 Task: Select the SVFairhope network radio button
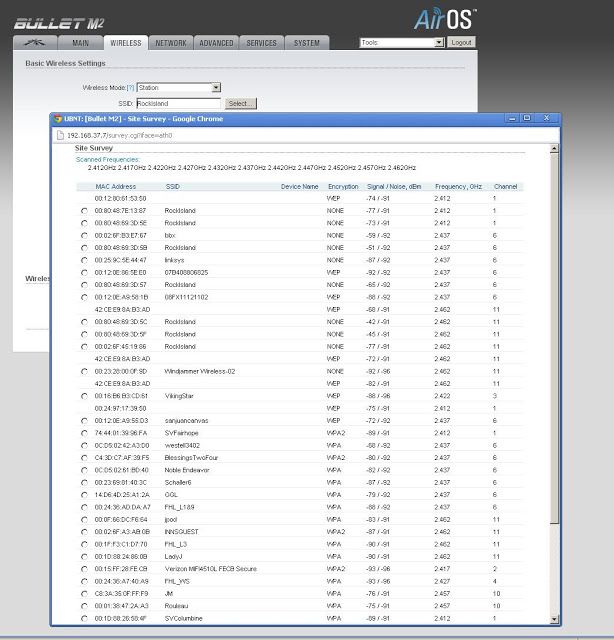pos(84,433)
